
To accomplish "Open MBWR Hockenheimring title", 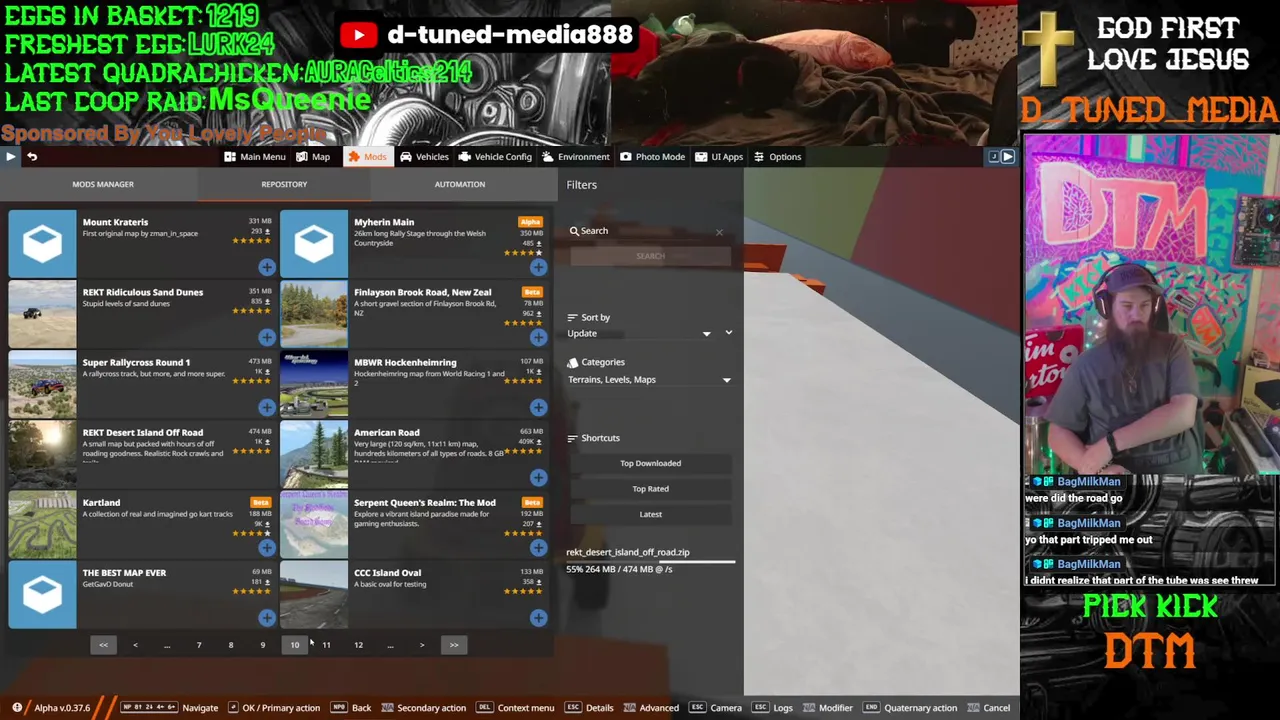I will pos(405,363).
